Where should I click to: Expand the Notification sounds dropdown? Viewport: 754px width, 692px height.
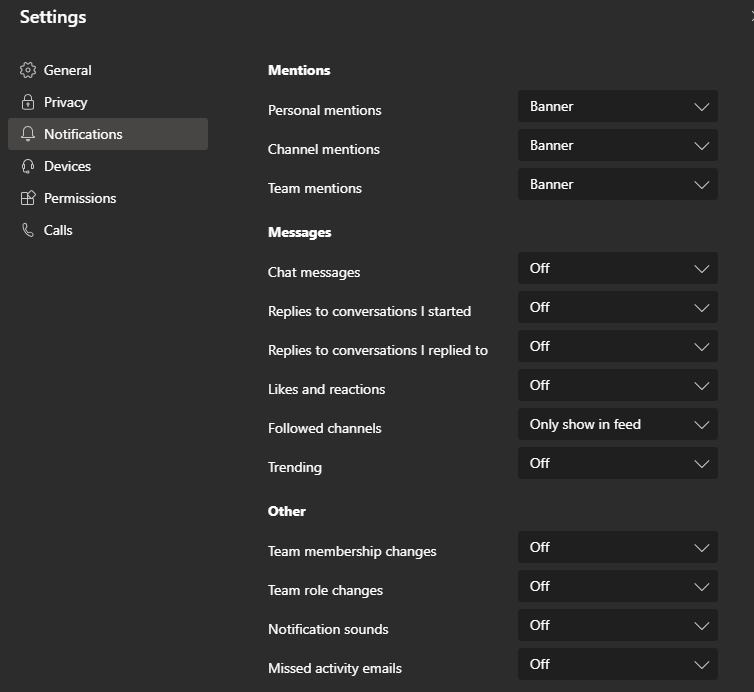click(x=617, y=625)
